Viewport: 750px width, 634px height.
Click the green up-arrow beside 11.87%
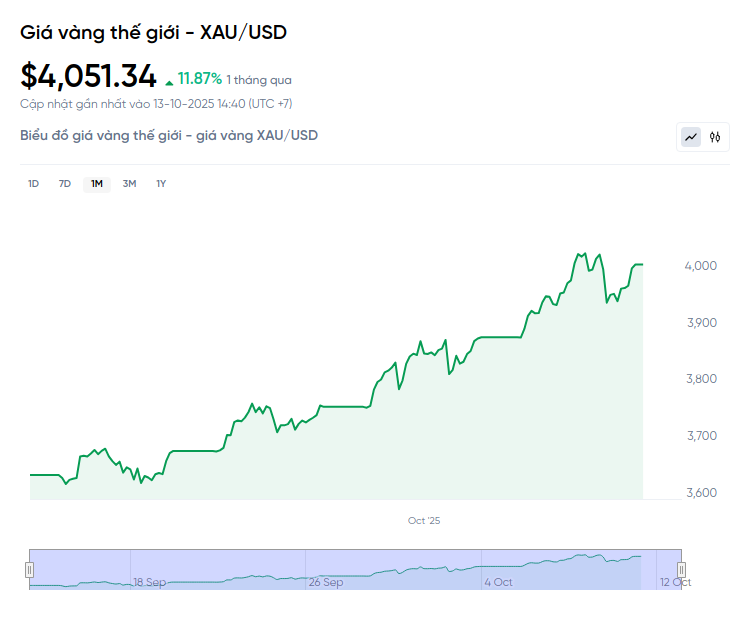169,80
